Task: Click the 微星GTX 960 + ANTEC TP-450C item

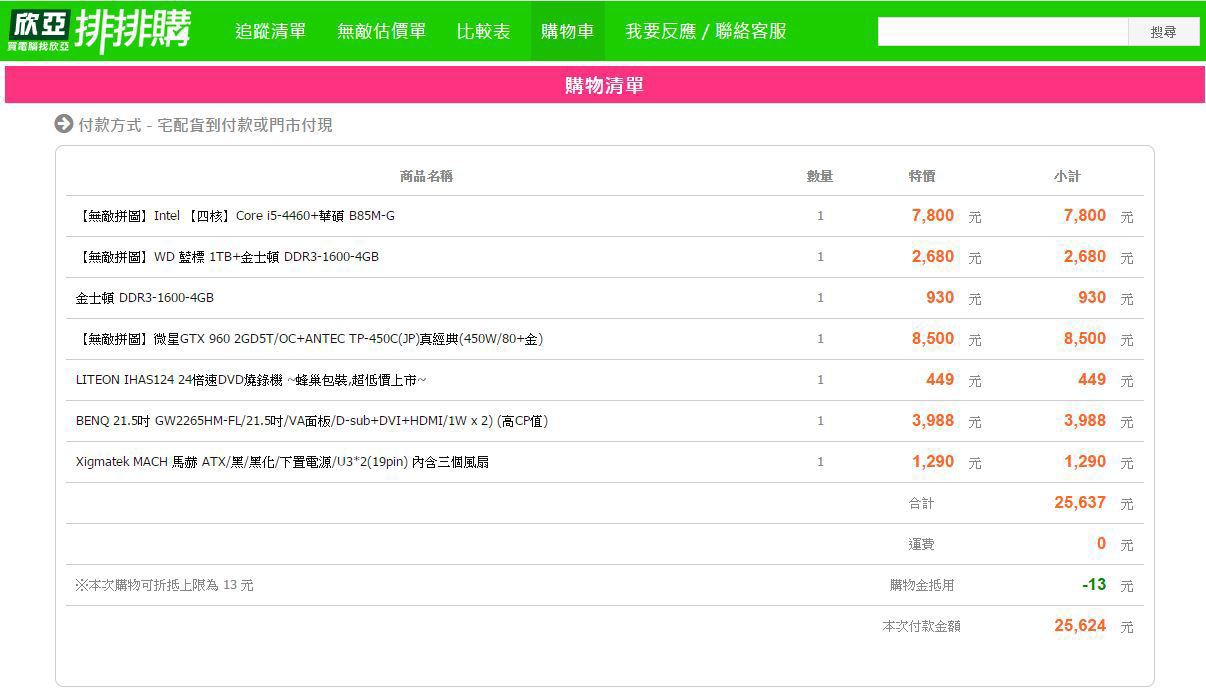Action: coord(310,339)
